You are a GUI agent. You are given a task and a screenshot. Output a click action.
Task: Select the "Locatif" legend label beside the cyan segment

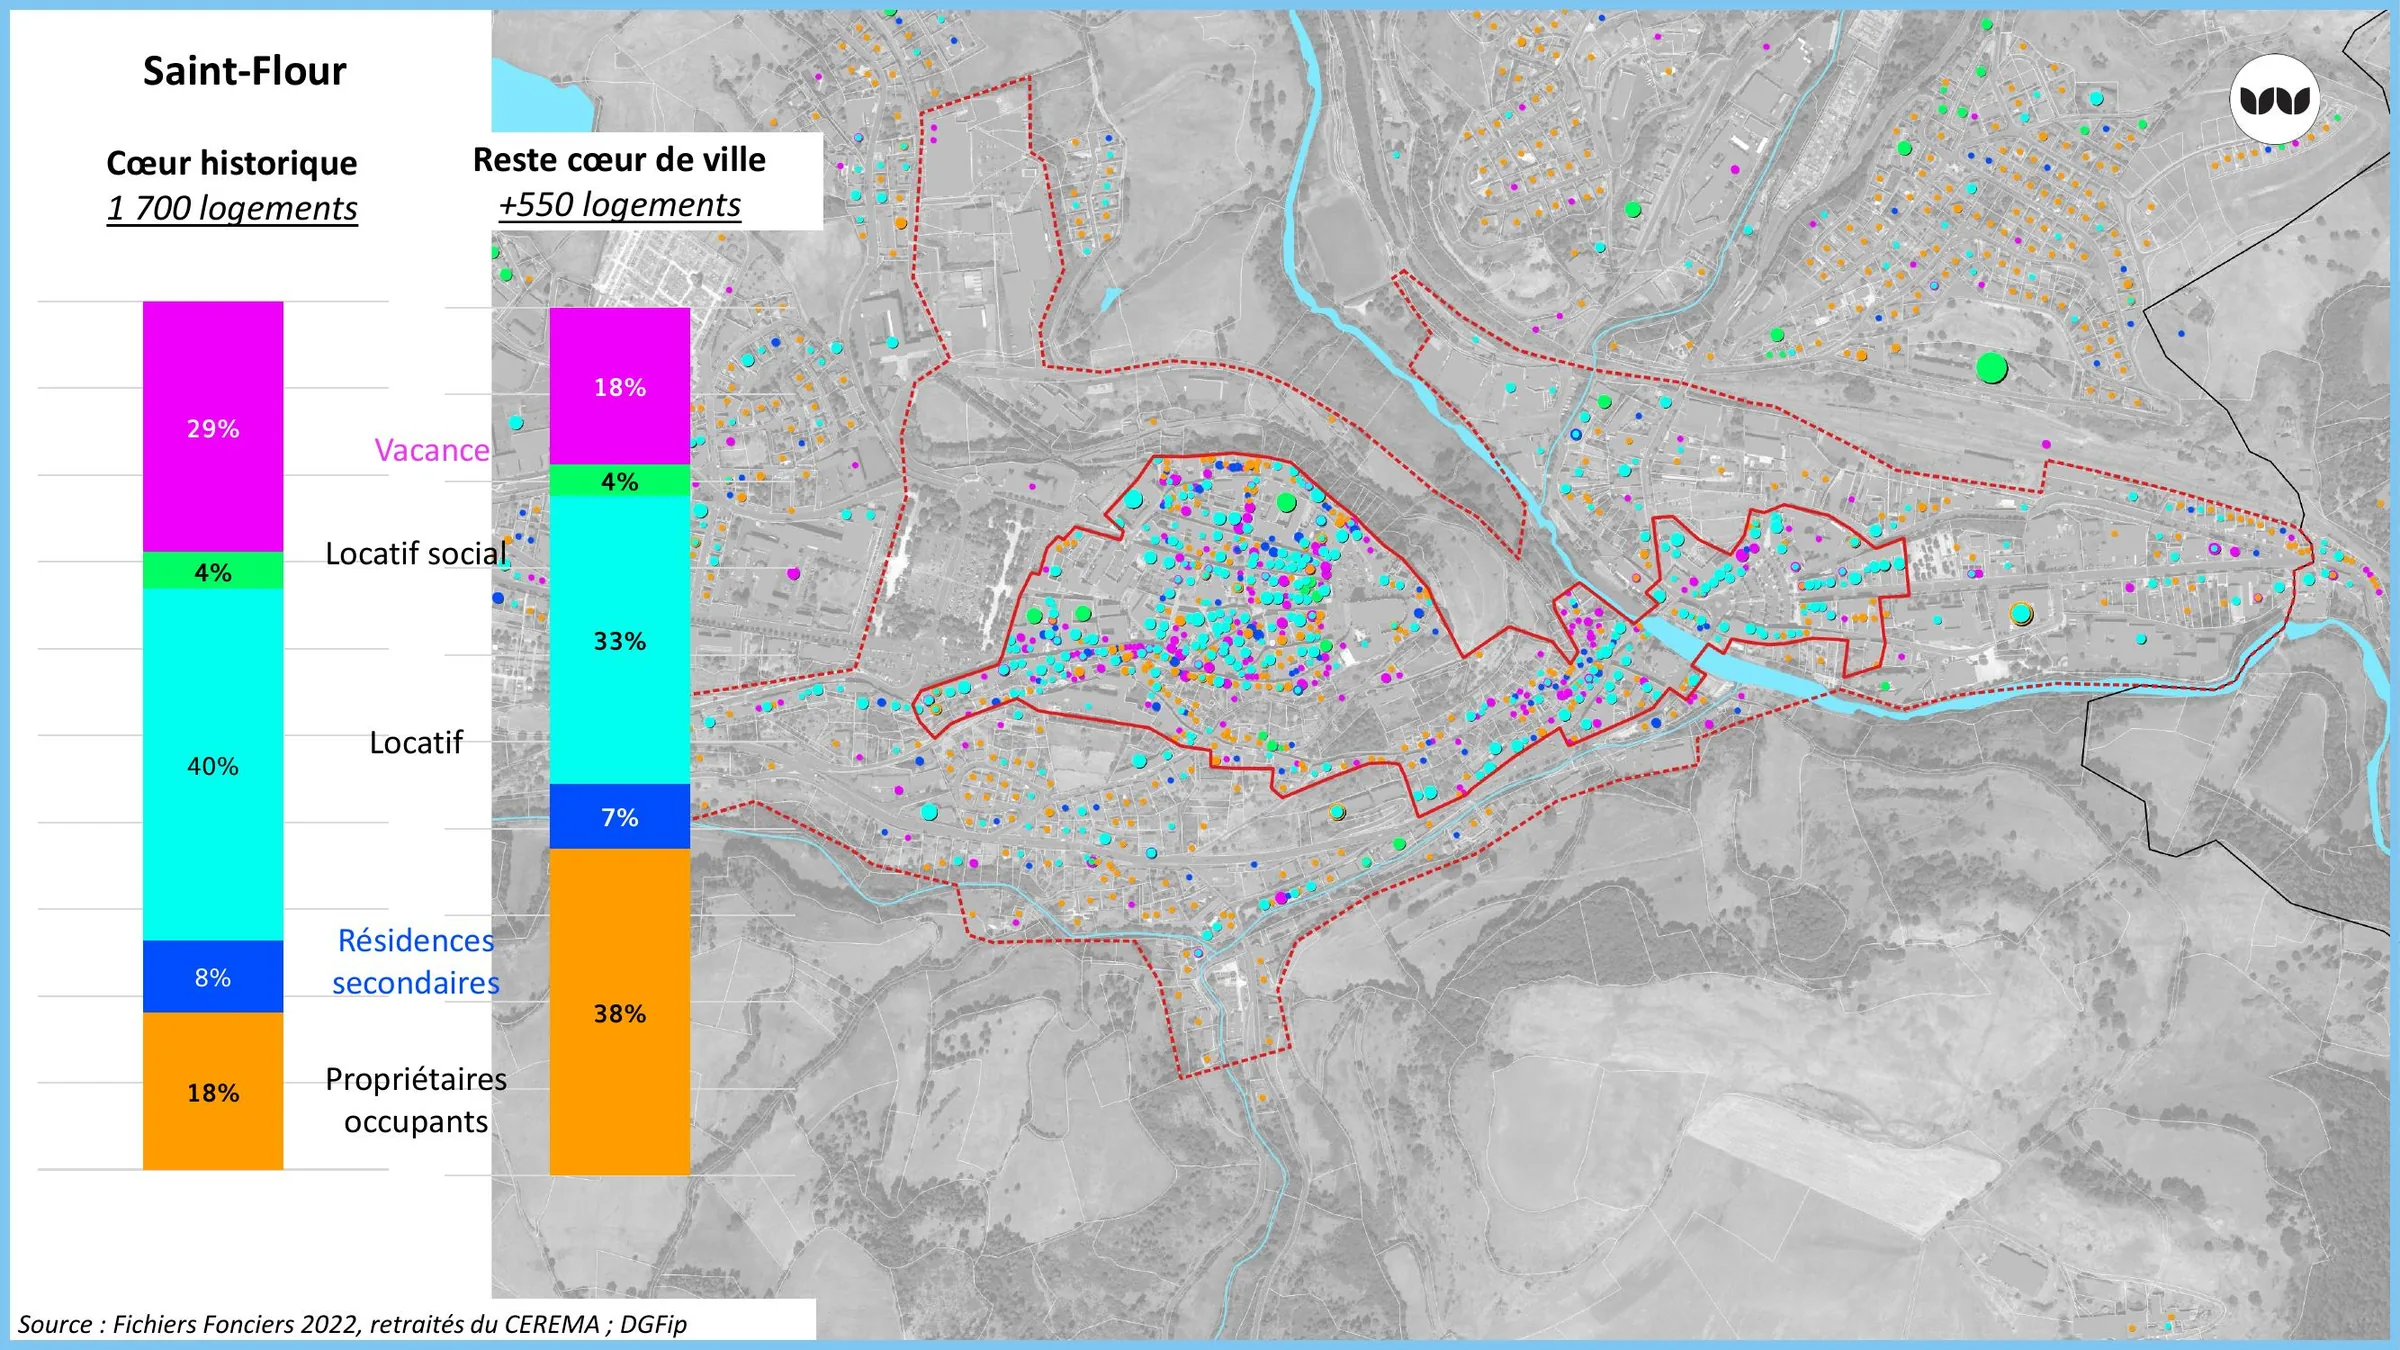[x=416, y=742]
